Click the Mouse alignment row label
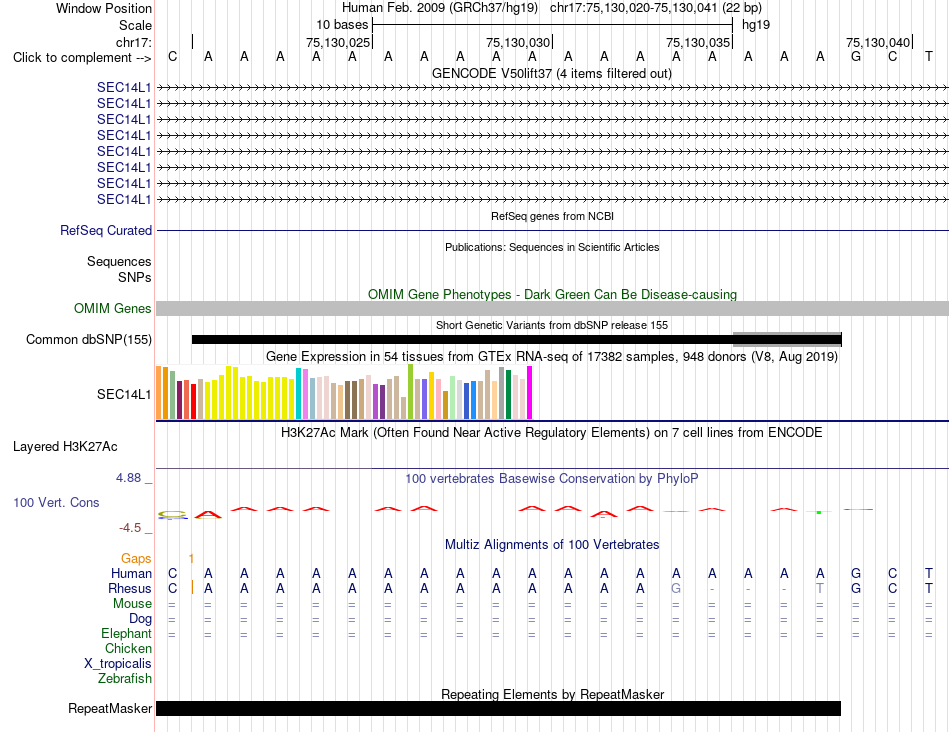This screenshot has width=950, height=732. click(132, 604)
